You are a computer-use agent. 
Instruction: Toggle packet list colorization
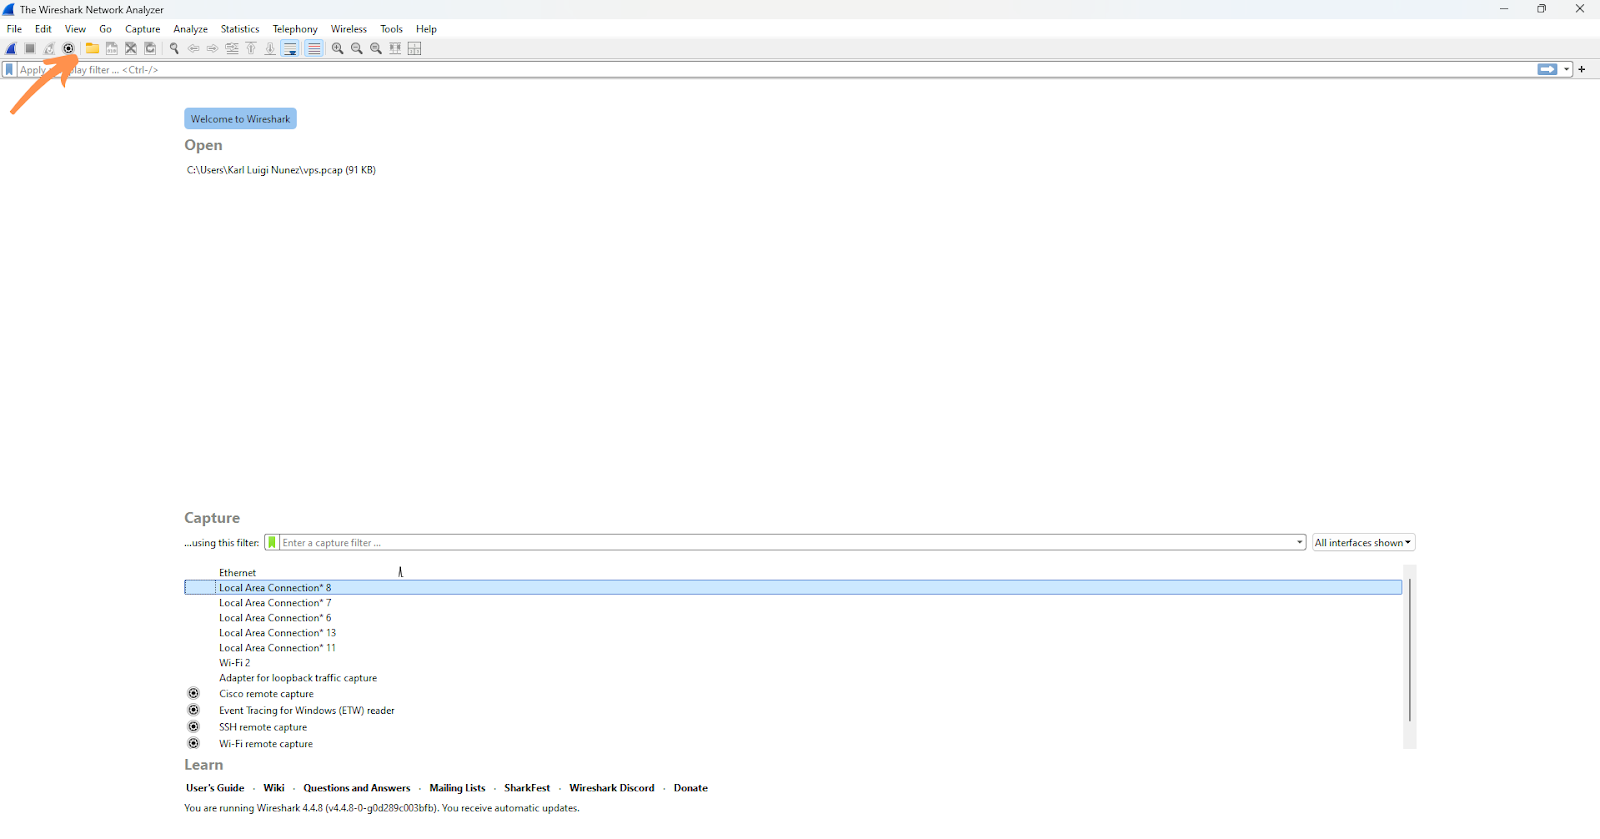(314, 48)
